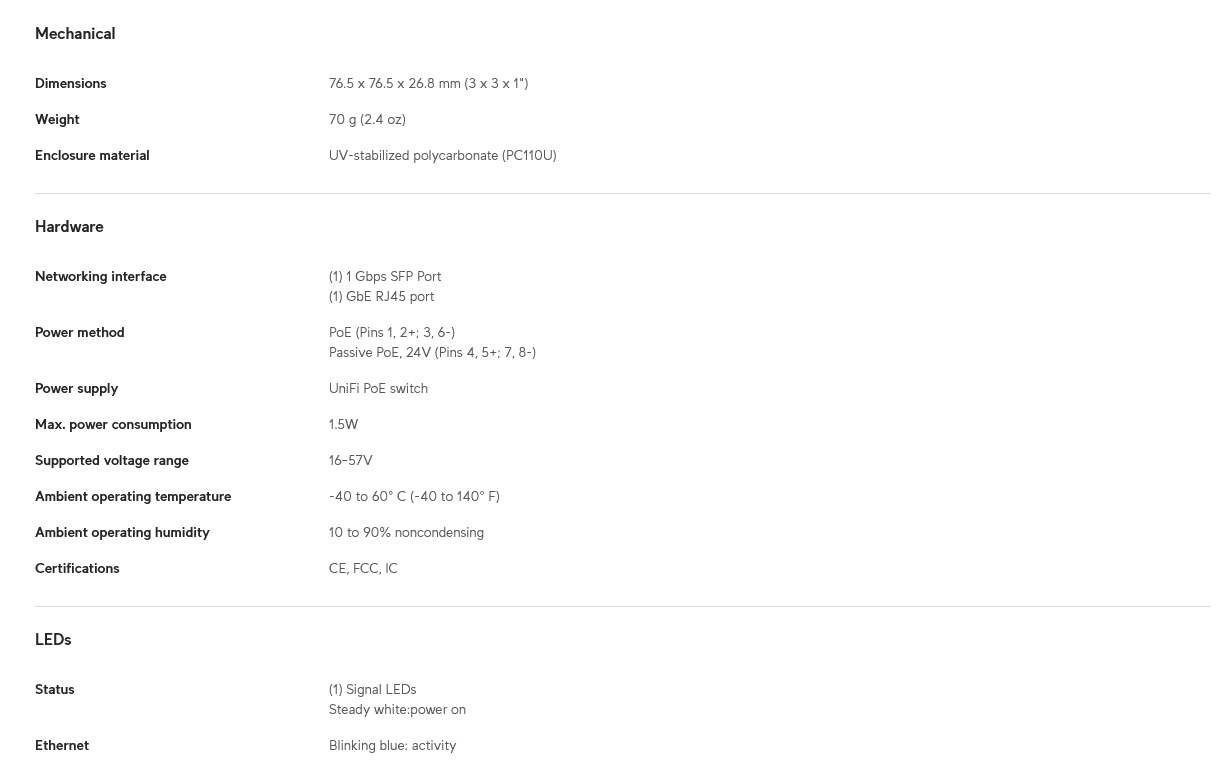1229x782 pixels.
Task: Click the Hardware section heading
Action: [x=69, y=227]
